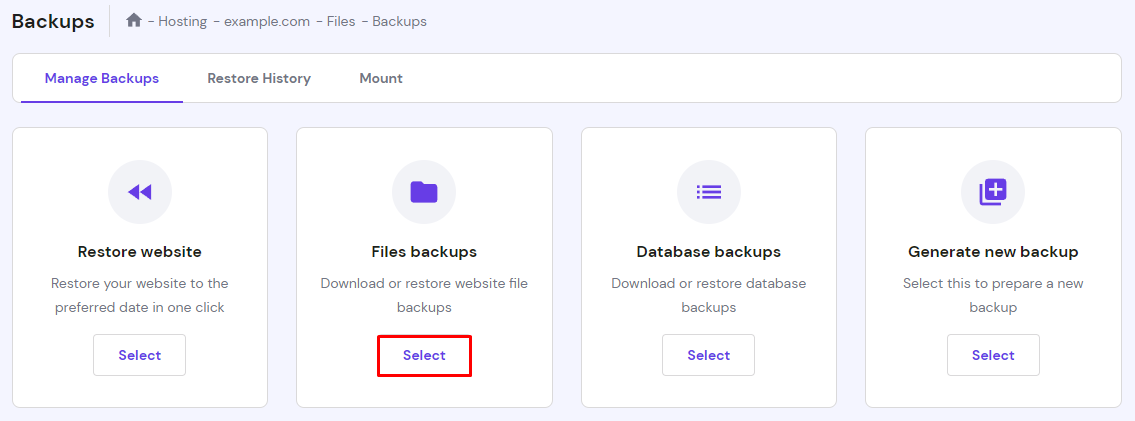
Task: Click the Files backups folder icon
Action: (x=424, y=192)
